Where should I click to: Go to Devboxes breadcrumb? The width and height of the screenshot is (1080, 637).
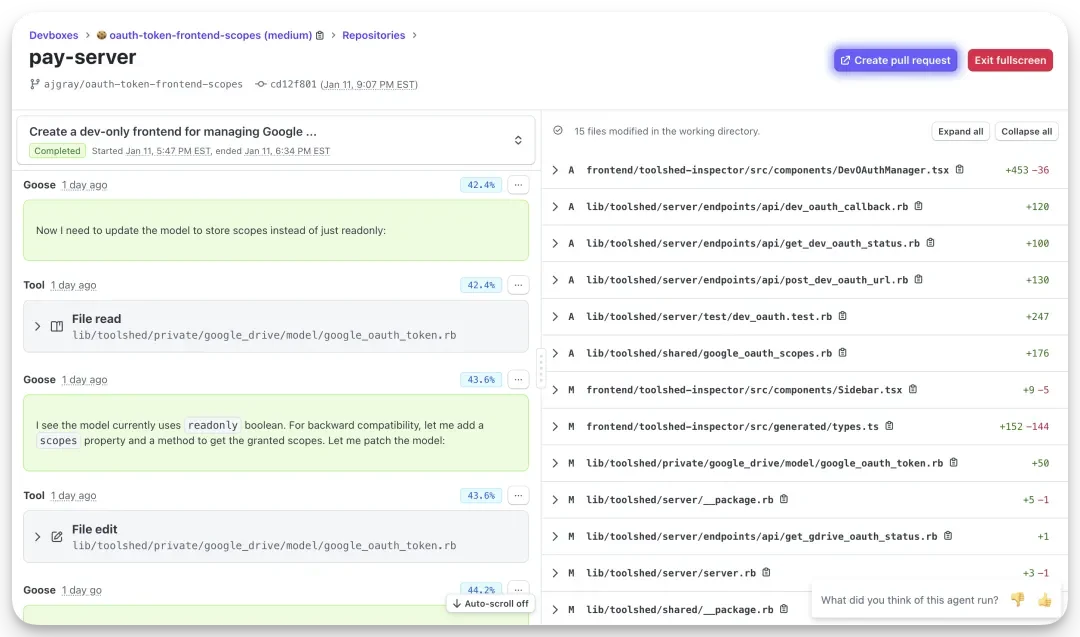[54, 36]
